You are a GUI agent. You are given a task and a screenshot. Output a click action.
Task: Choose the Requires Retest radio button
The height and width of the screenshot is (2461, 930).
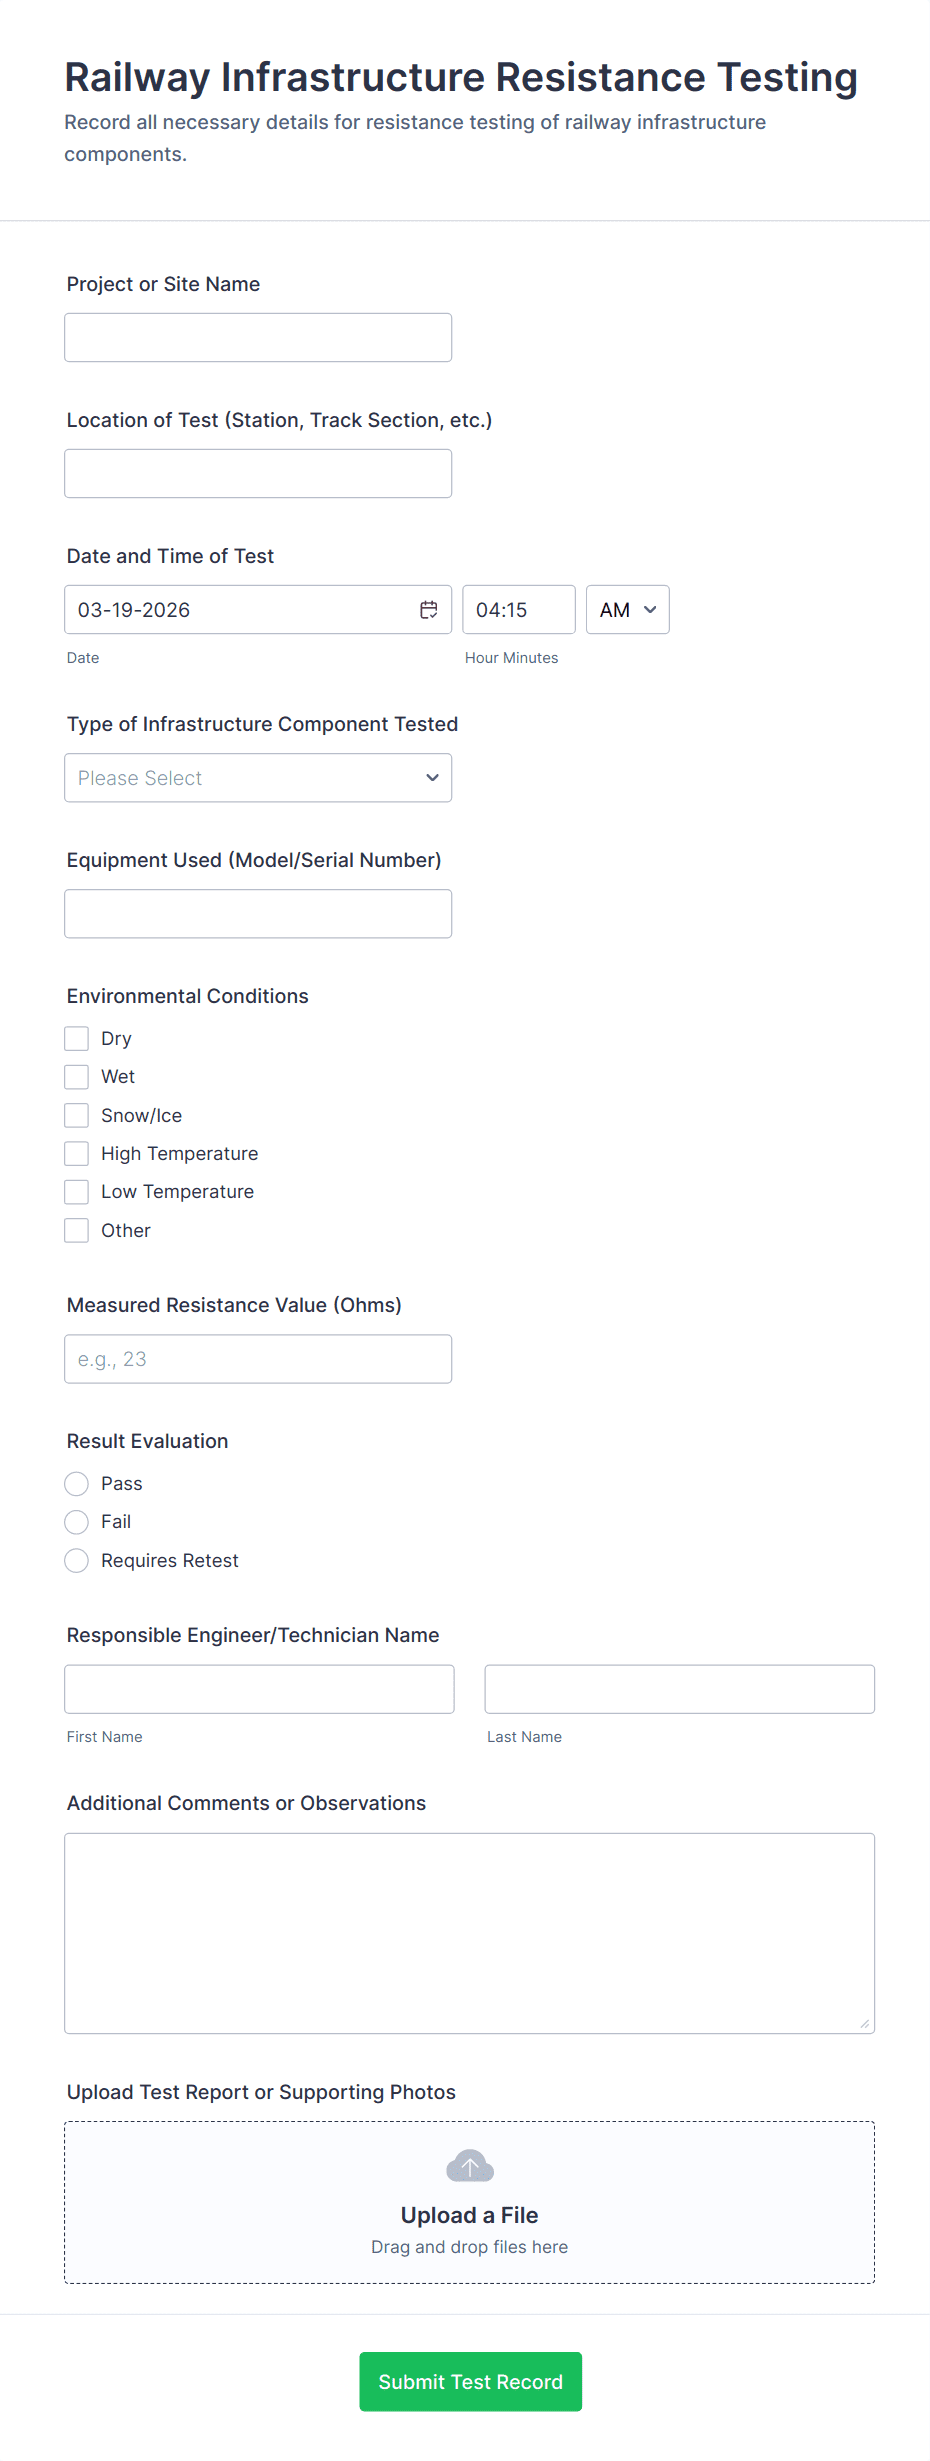[x=77, y=1561]
